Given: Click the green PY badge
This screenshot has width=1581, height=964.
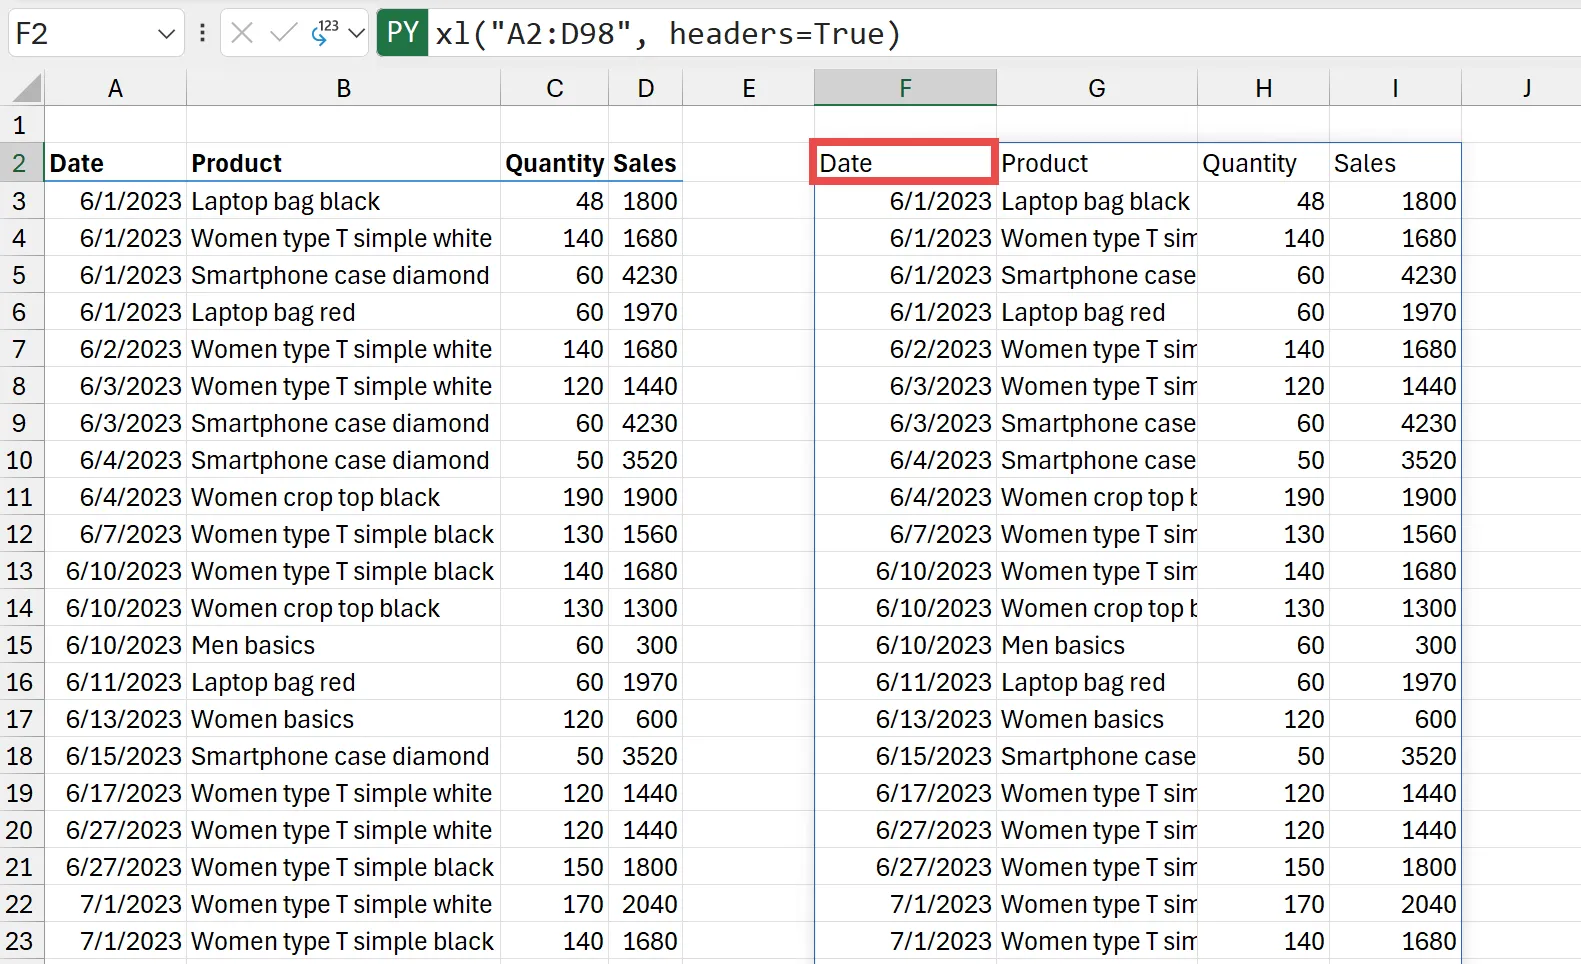Looking at the screenshot, I should [402, 33].
